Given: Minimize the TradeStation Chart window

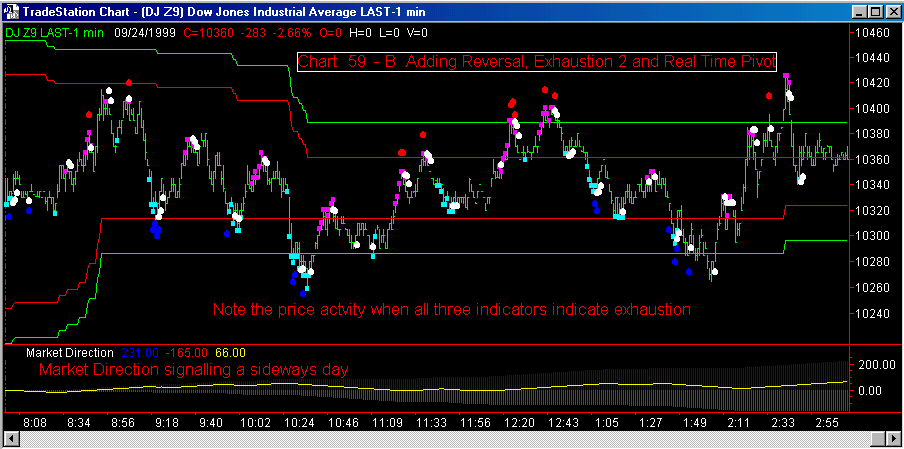Looking at the screenshot, I should (x=860, y=11).
